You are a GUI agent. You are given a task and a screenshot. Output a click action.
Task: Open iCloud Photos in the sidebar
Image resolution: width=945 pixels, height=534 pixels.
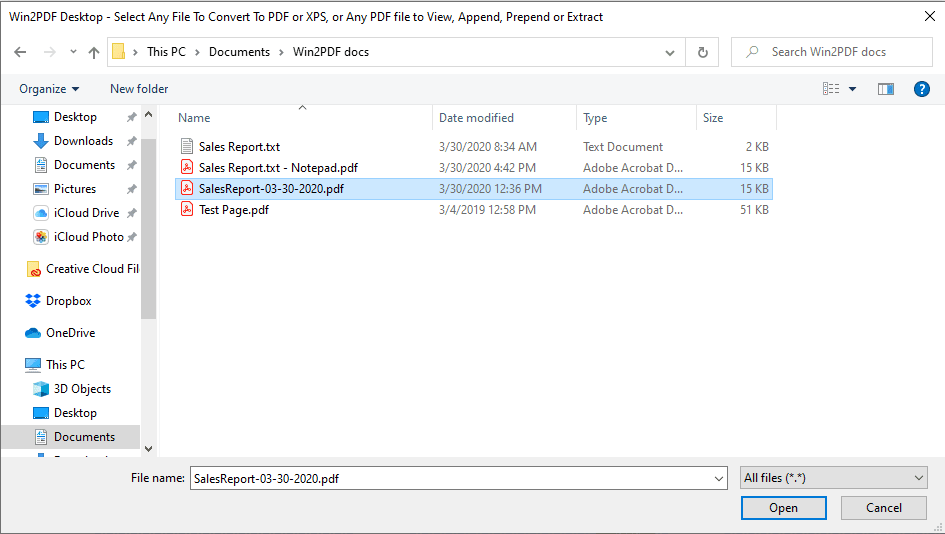click(89, 237)
